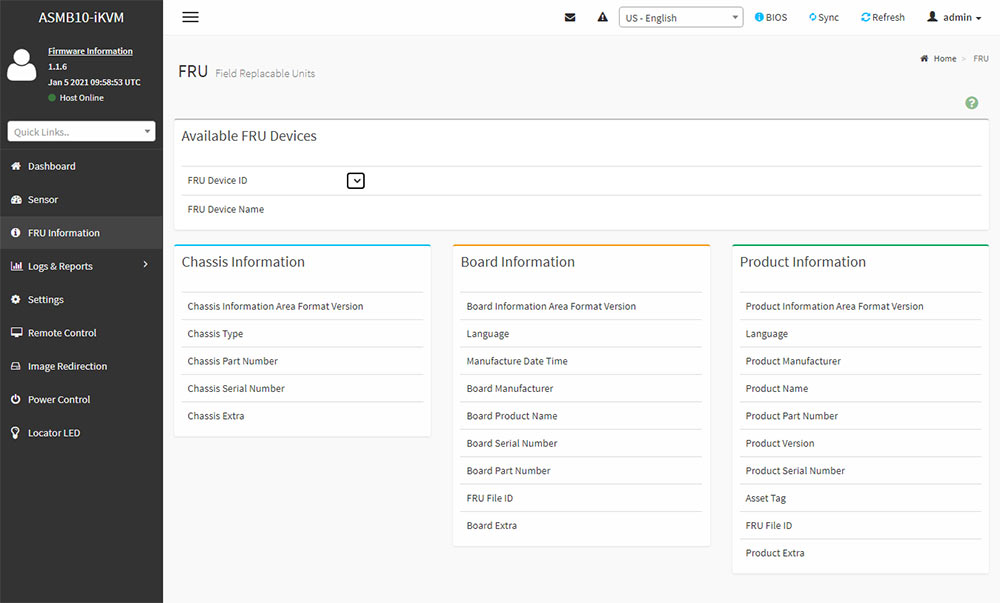Click the green help question mark icon
Screen dimensions: 1000x603
[971, 103]
